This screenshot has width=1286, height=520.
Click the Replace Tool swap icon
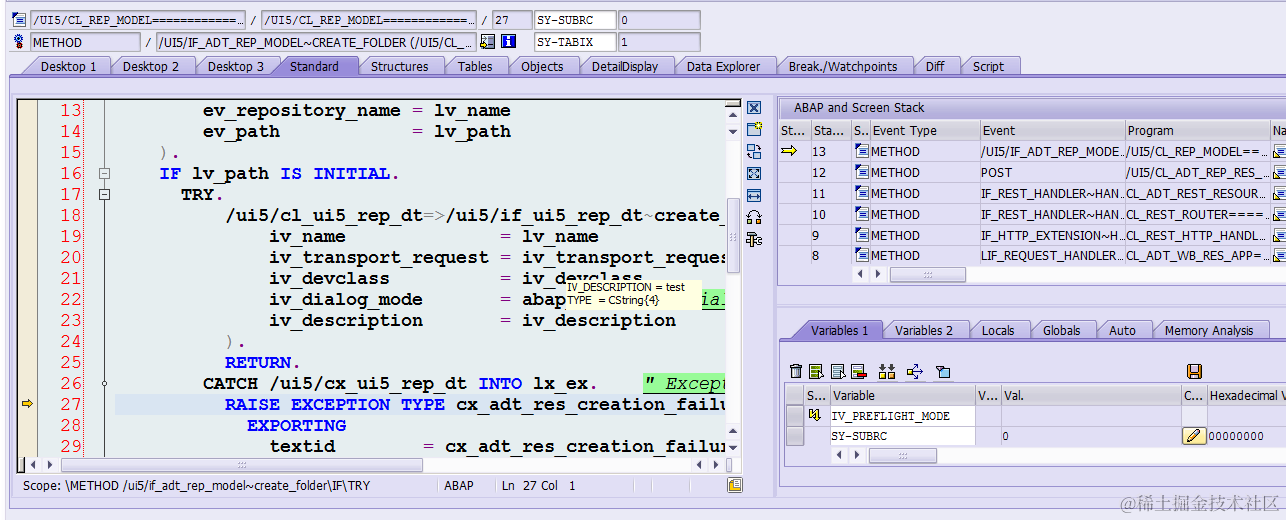click(x=754, y=152)
